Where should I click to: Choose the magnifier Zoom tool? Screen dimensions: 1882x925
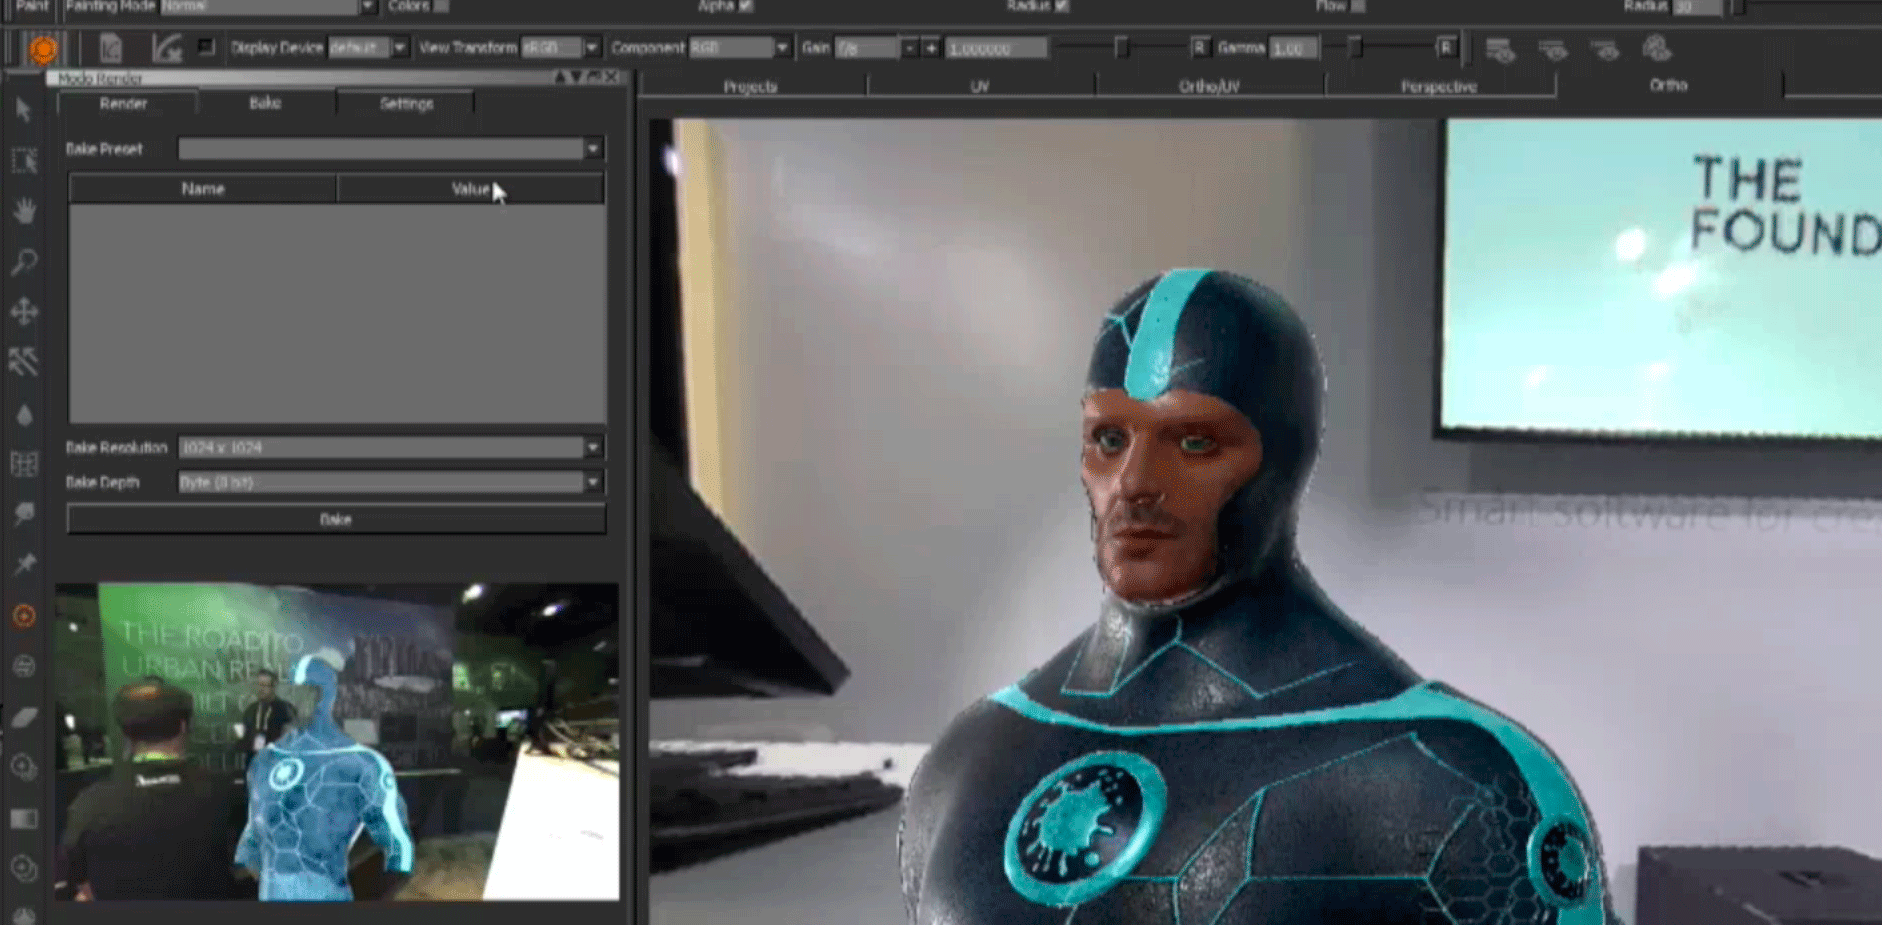click(24, 262)
